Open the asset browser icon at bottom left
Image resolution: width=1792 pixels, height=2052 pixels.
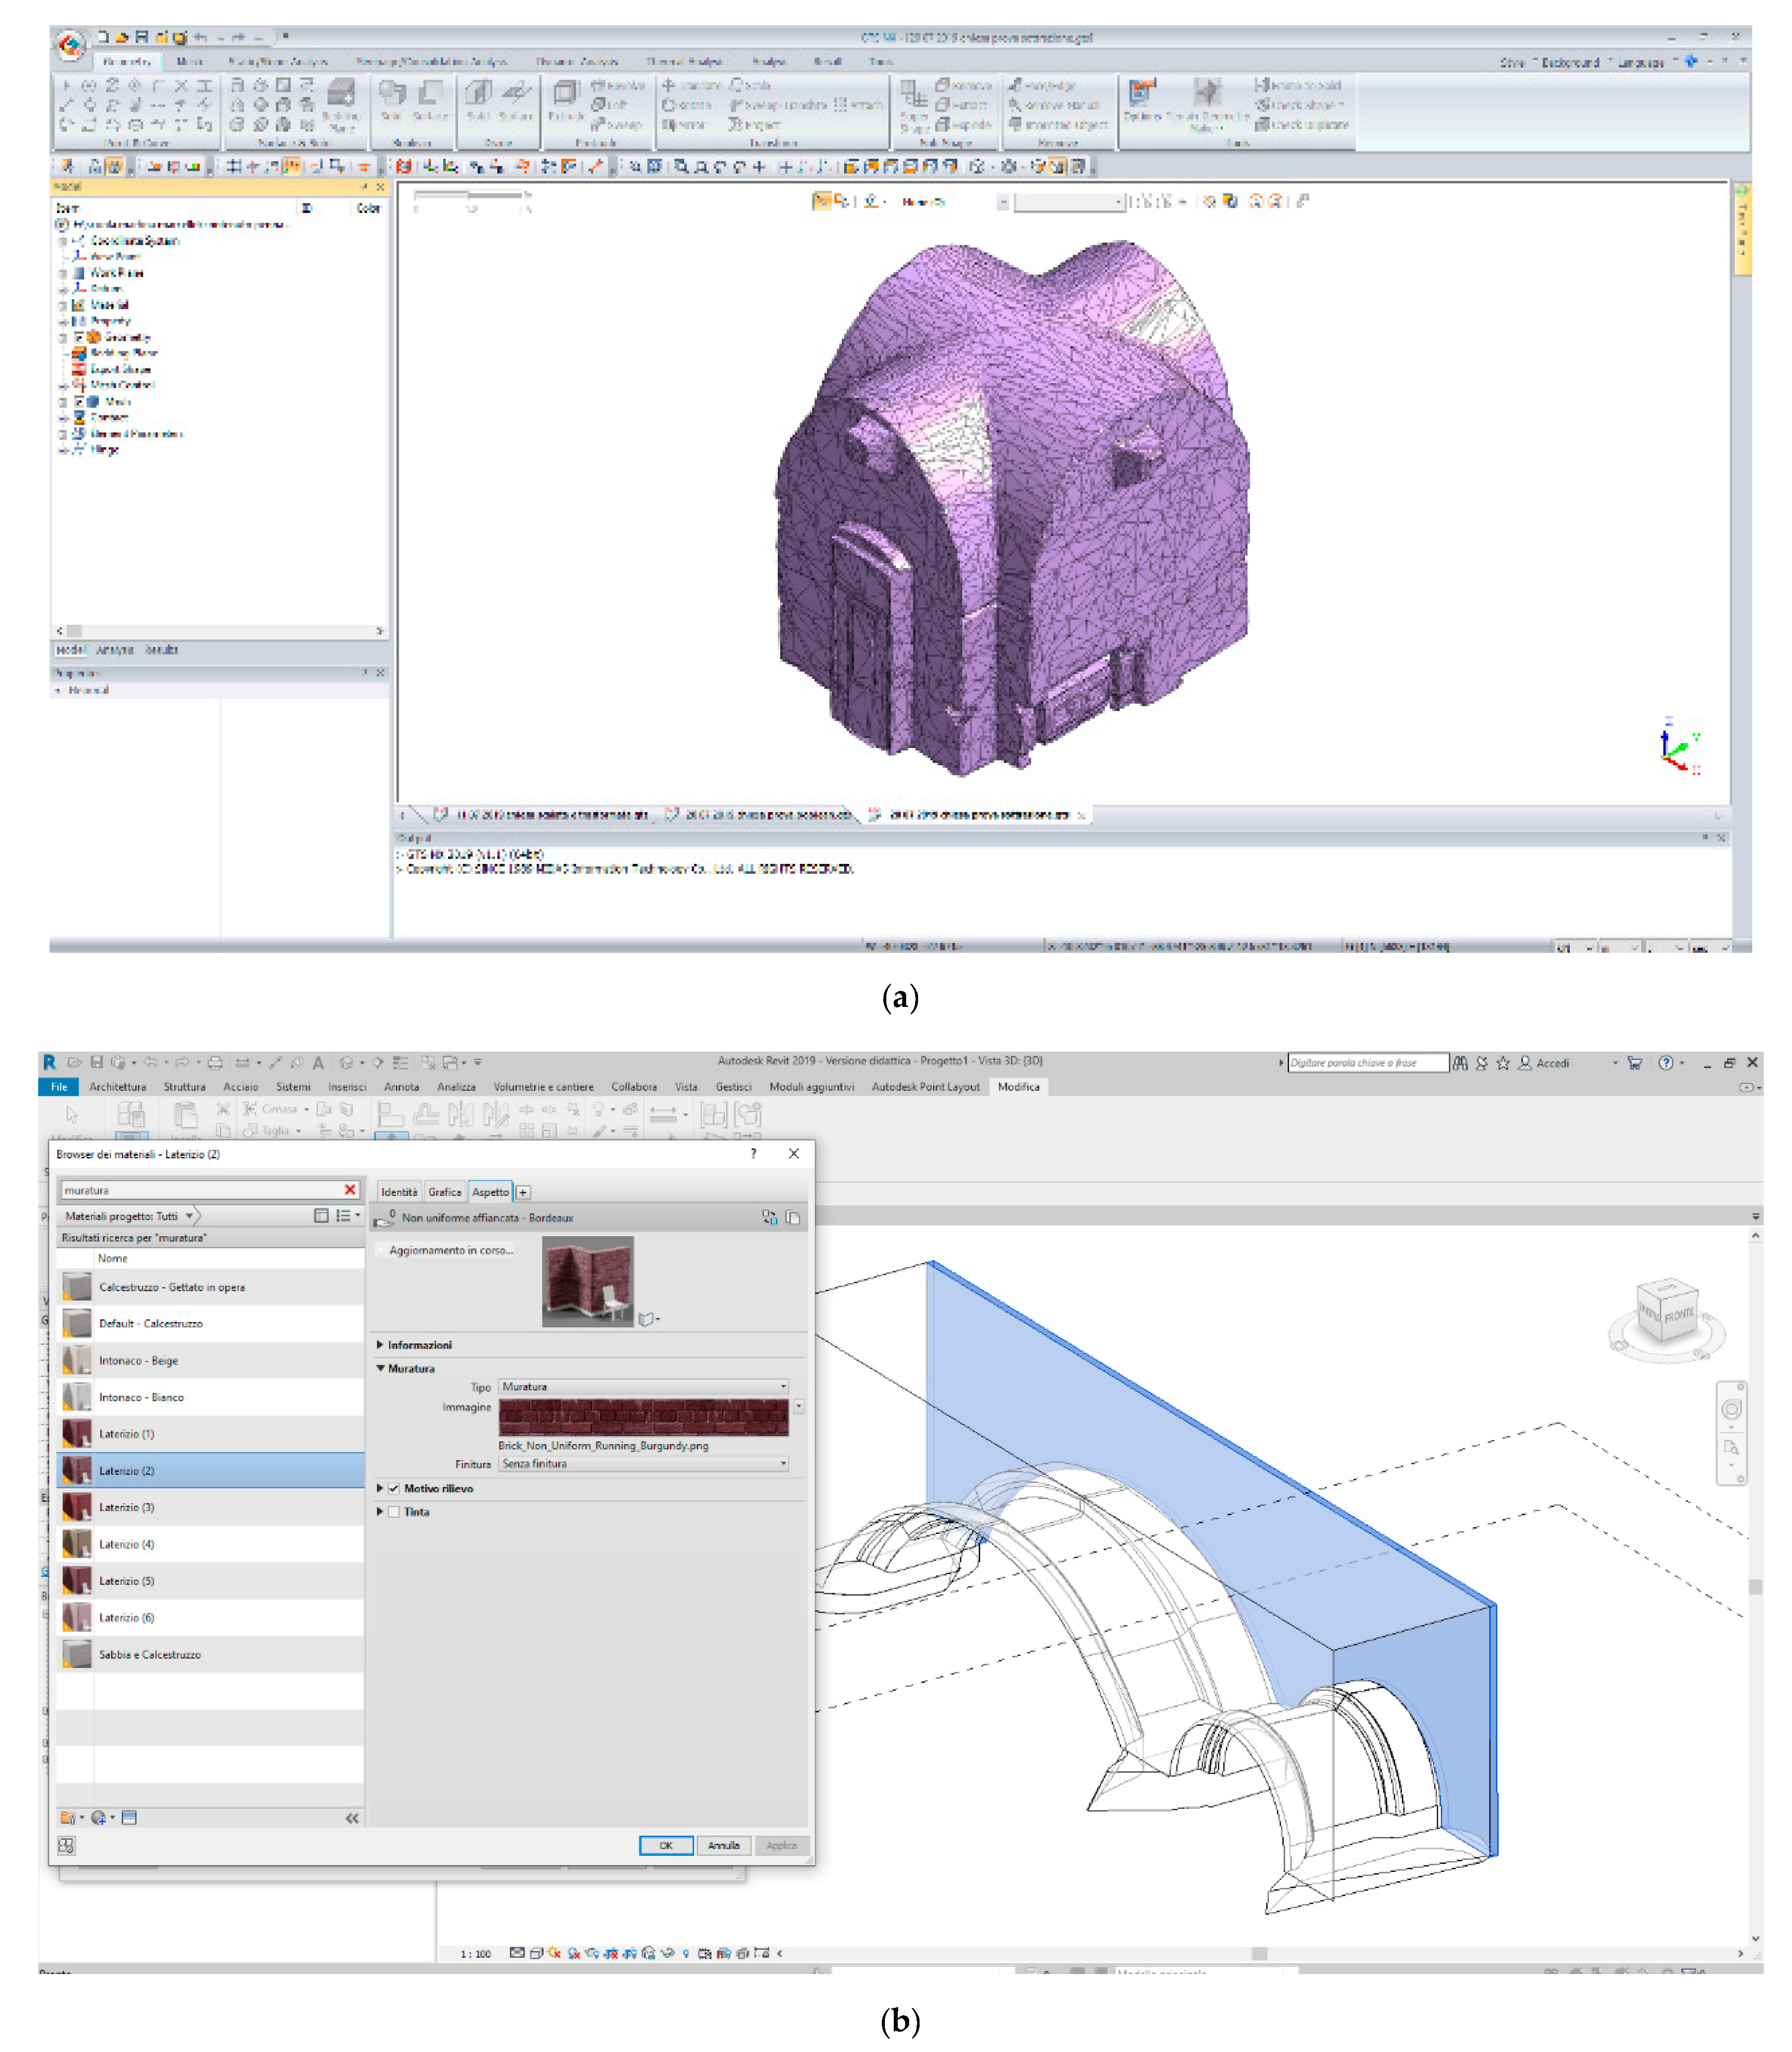66,1845
